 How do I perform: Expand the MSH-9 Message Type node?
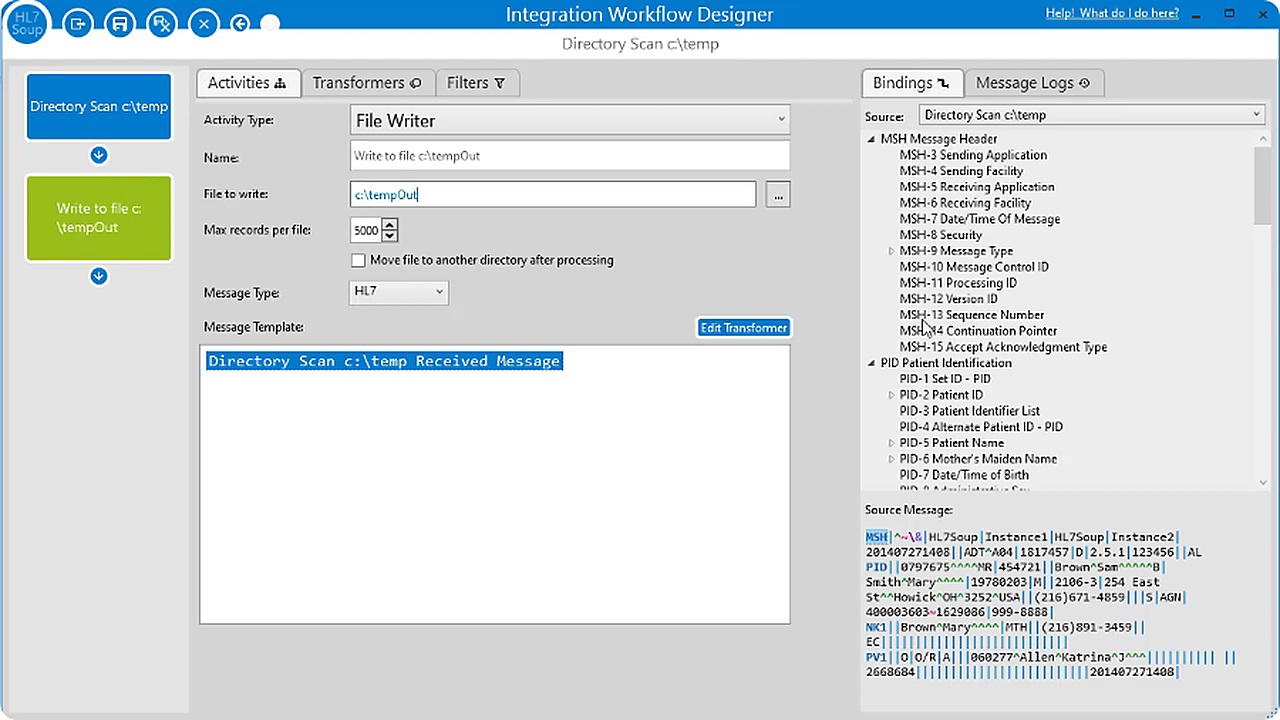891,251
